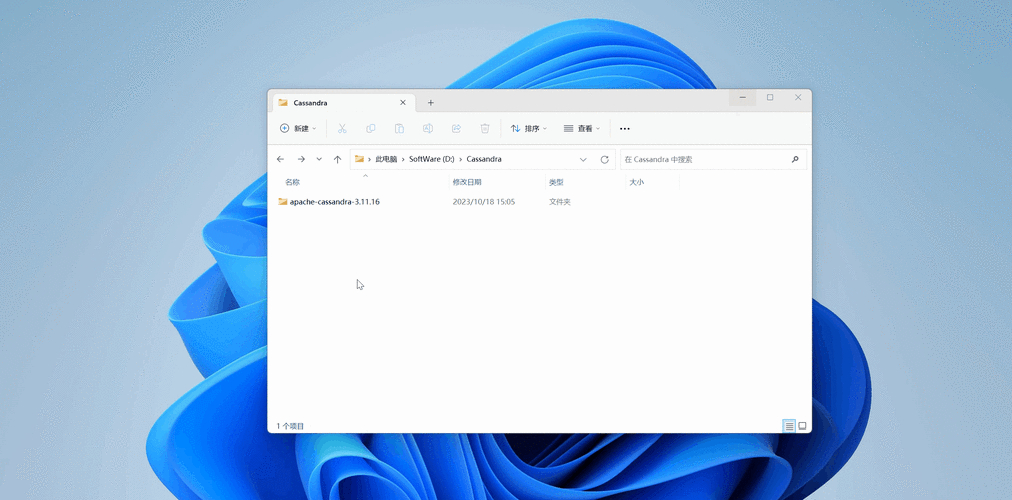Close the Cassandra Explorer window

point(798,97)
